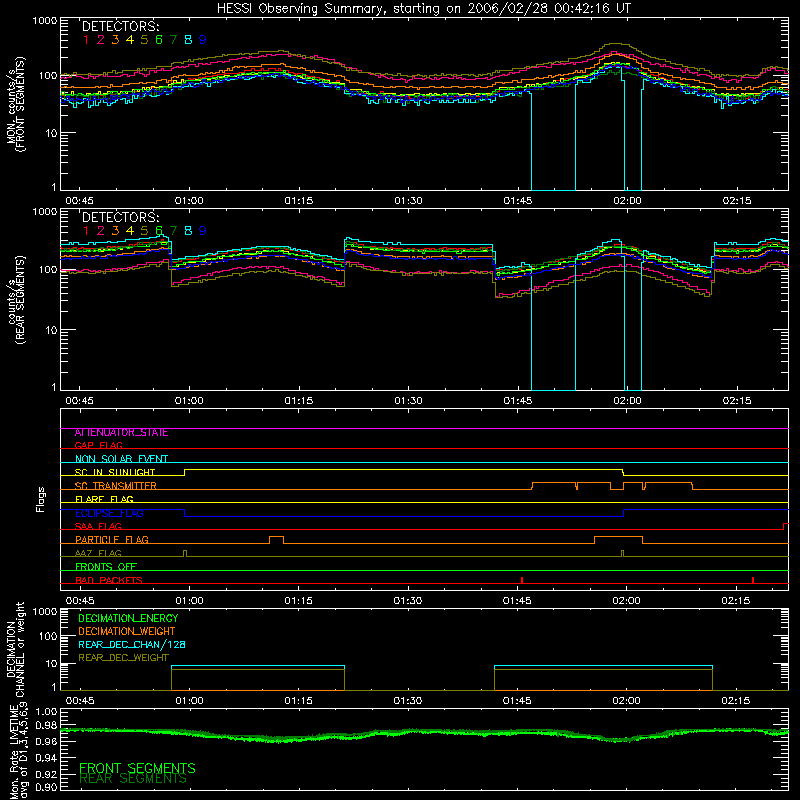The image size is (800, 800).
Task: Click 00:45 time label under front segments plot
Action: pos(80,201)
